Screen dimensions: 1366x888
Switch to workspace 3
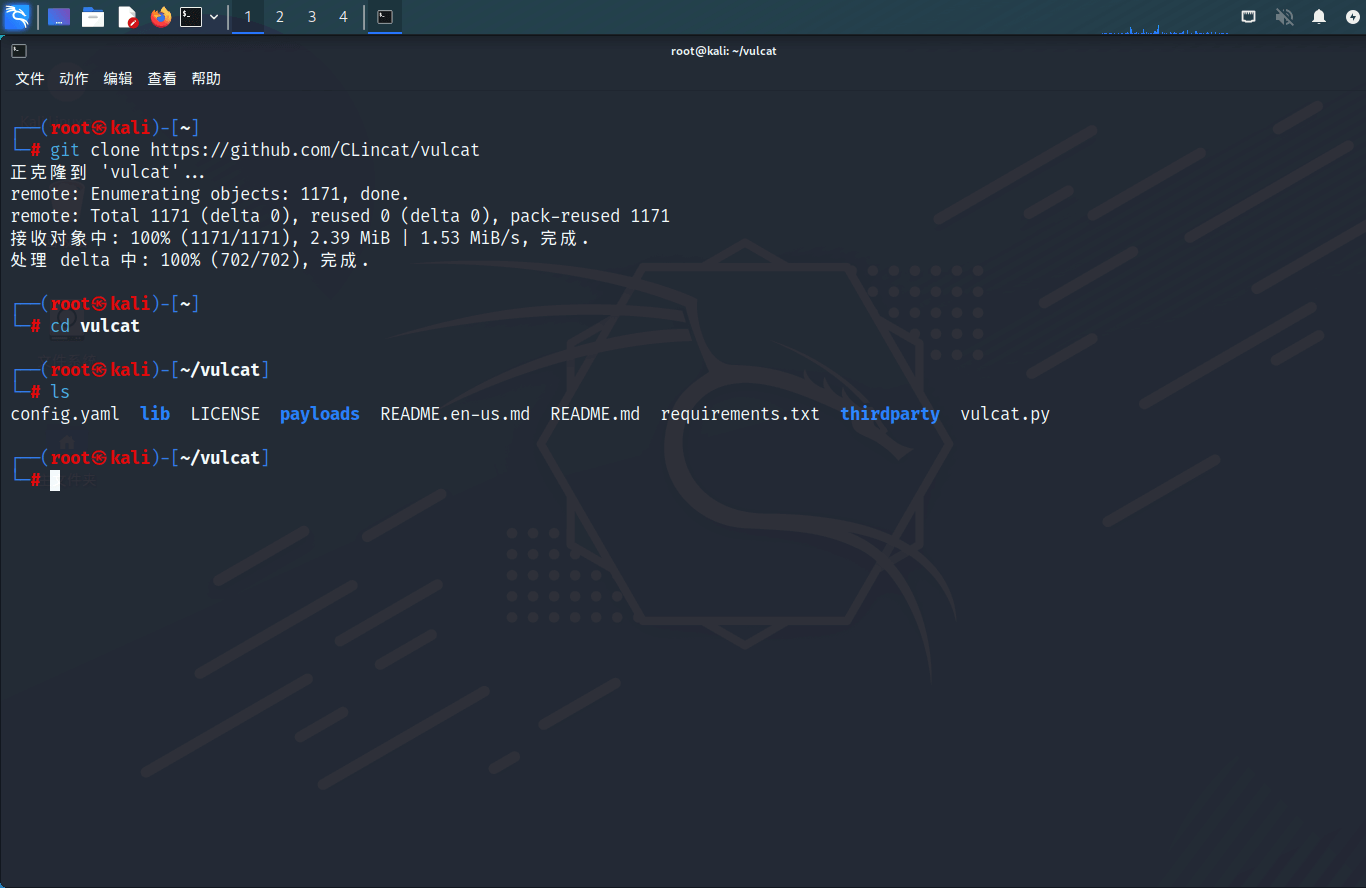(x=312, y=17)
